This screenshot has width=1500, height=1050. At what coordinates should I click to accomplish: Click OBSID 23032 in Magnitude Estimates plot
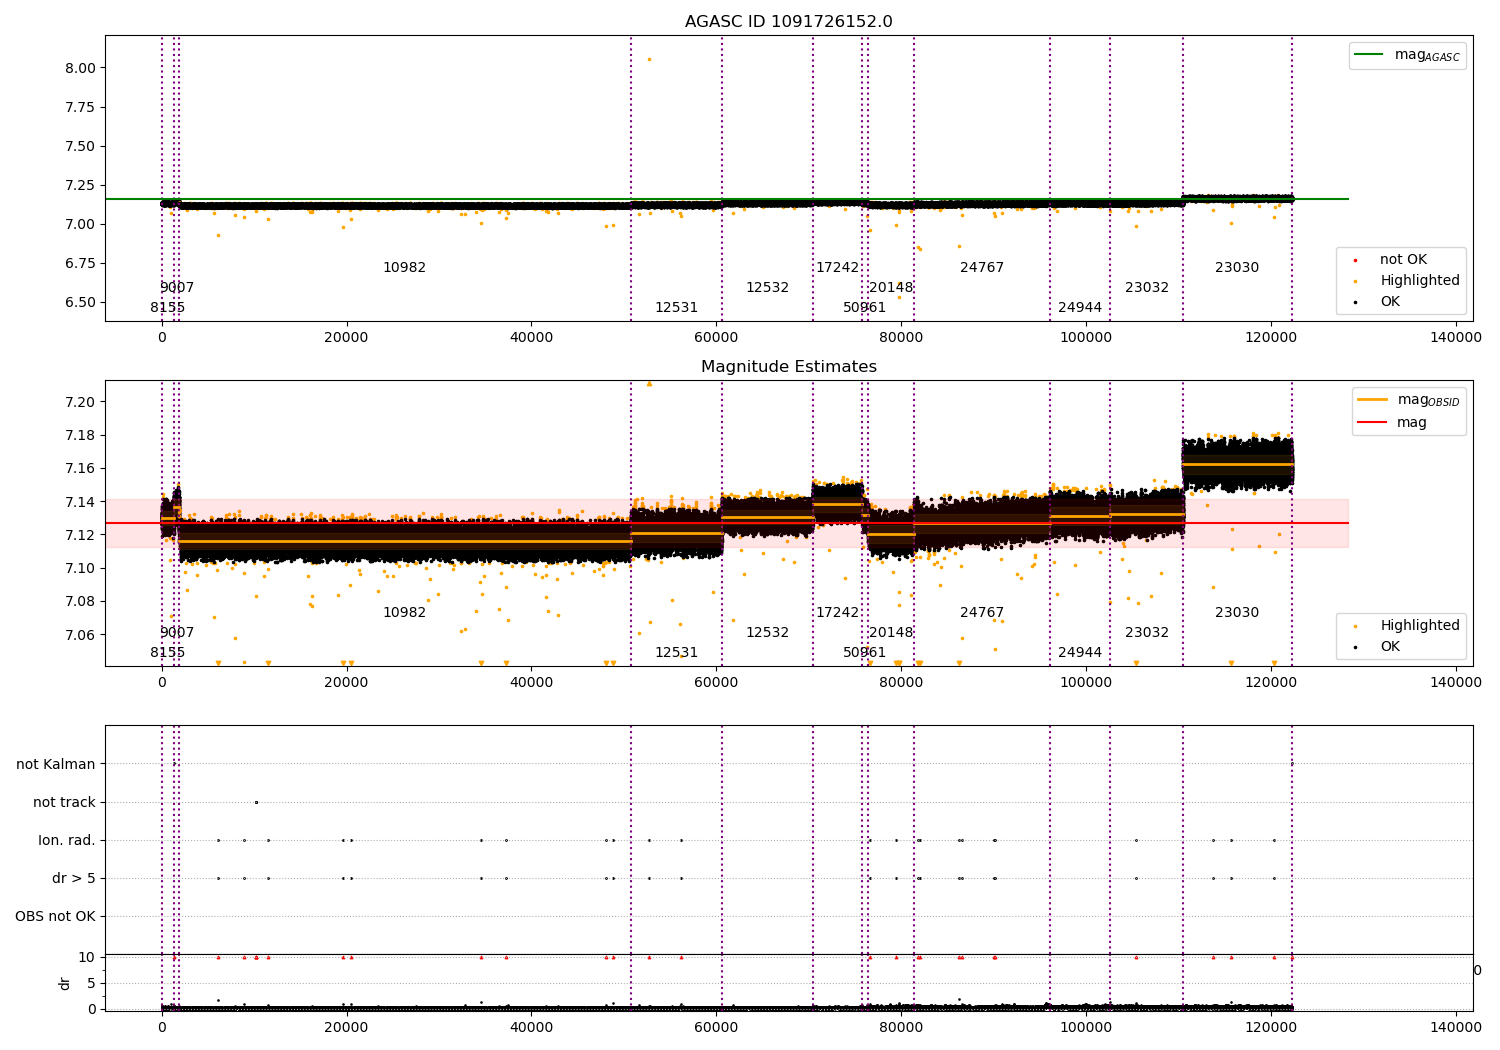pos(1147,632)
